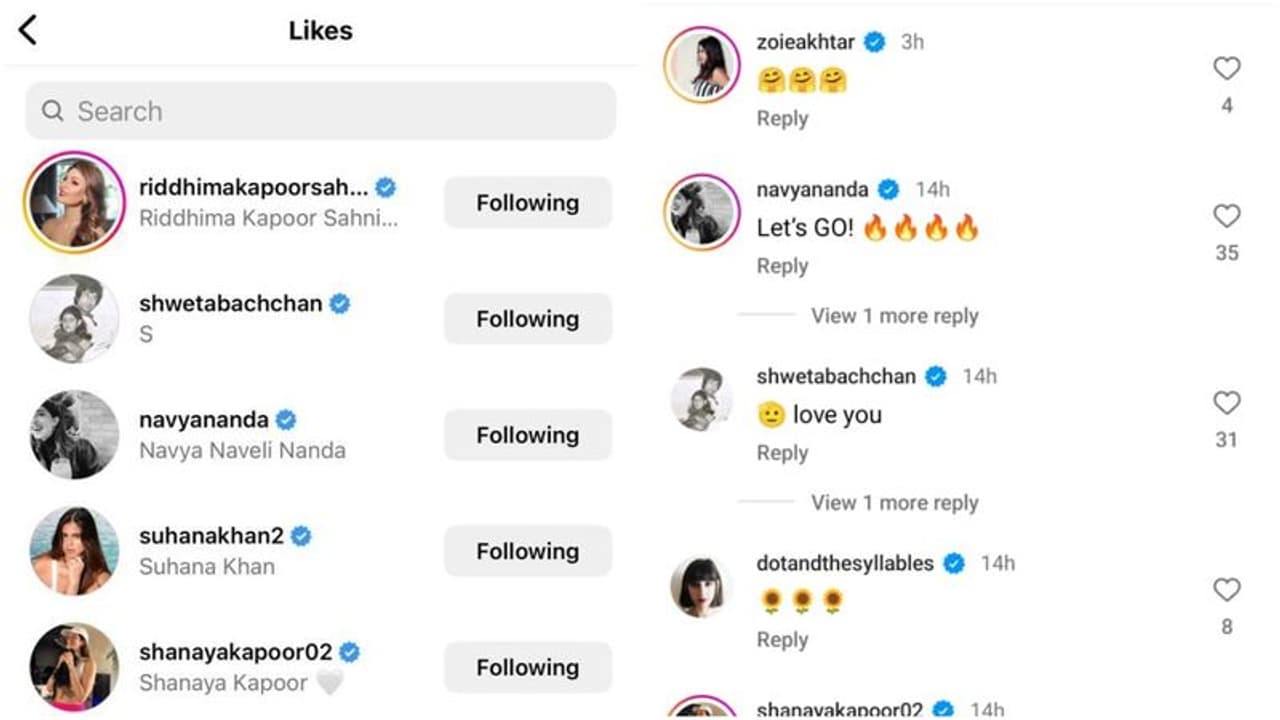The width and height of the screenshot is (1280, 720).
Task: Reply to zoieakhtar's comment
Action: pyautogui.click(x=782, y=118)
